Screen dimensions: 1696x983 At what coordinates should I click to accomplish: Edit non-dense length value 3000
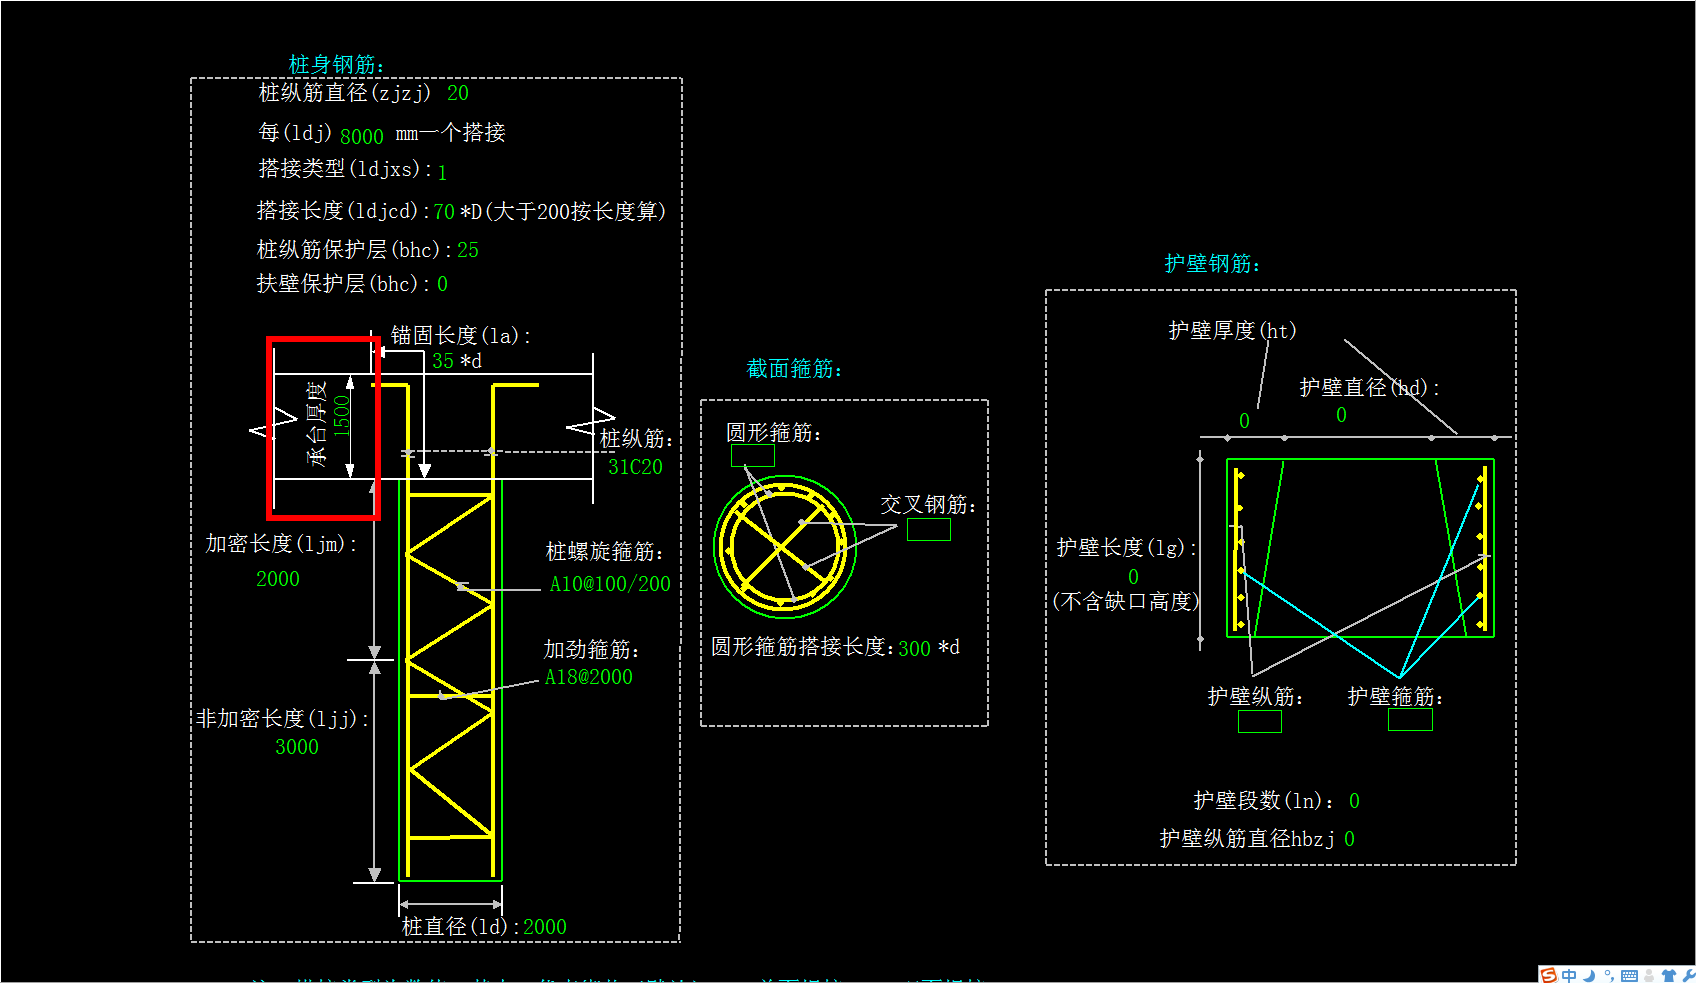297,747
